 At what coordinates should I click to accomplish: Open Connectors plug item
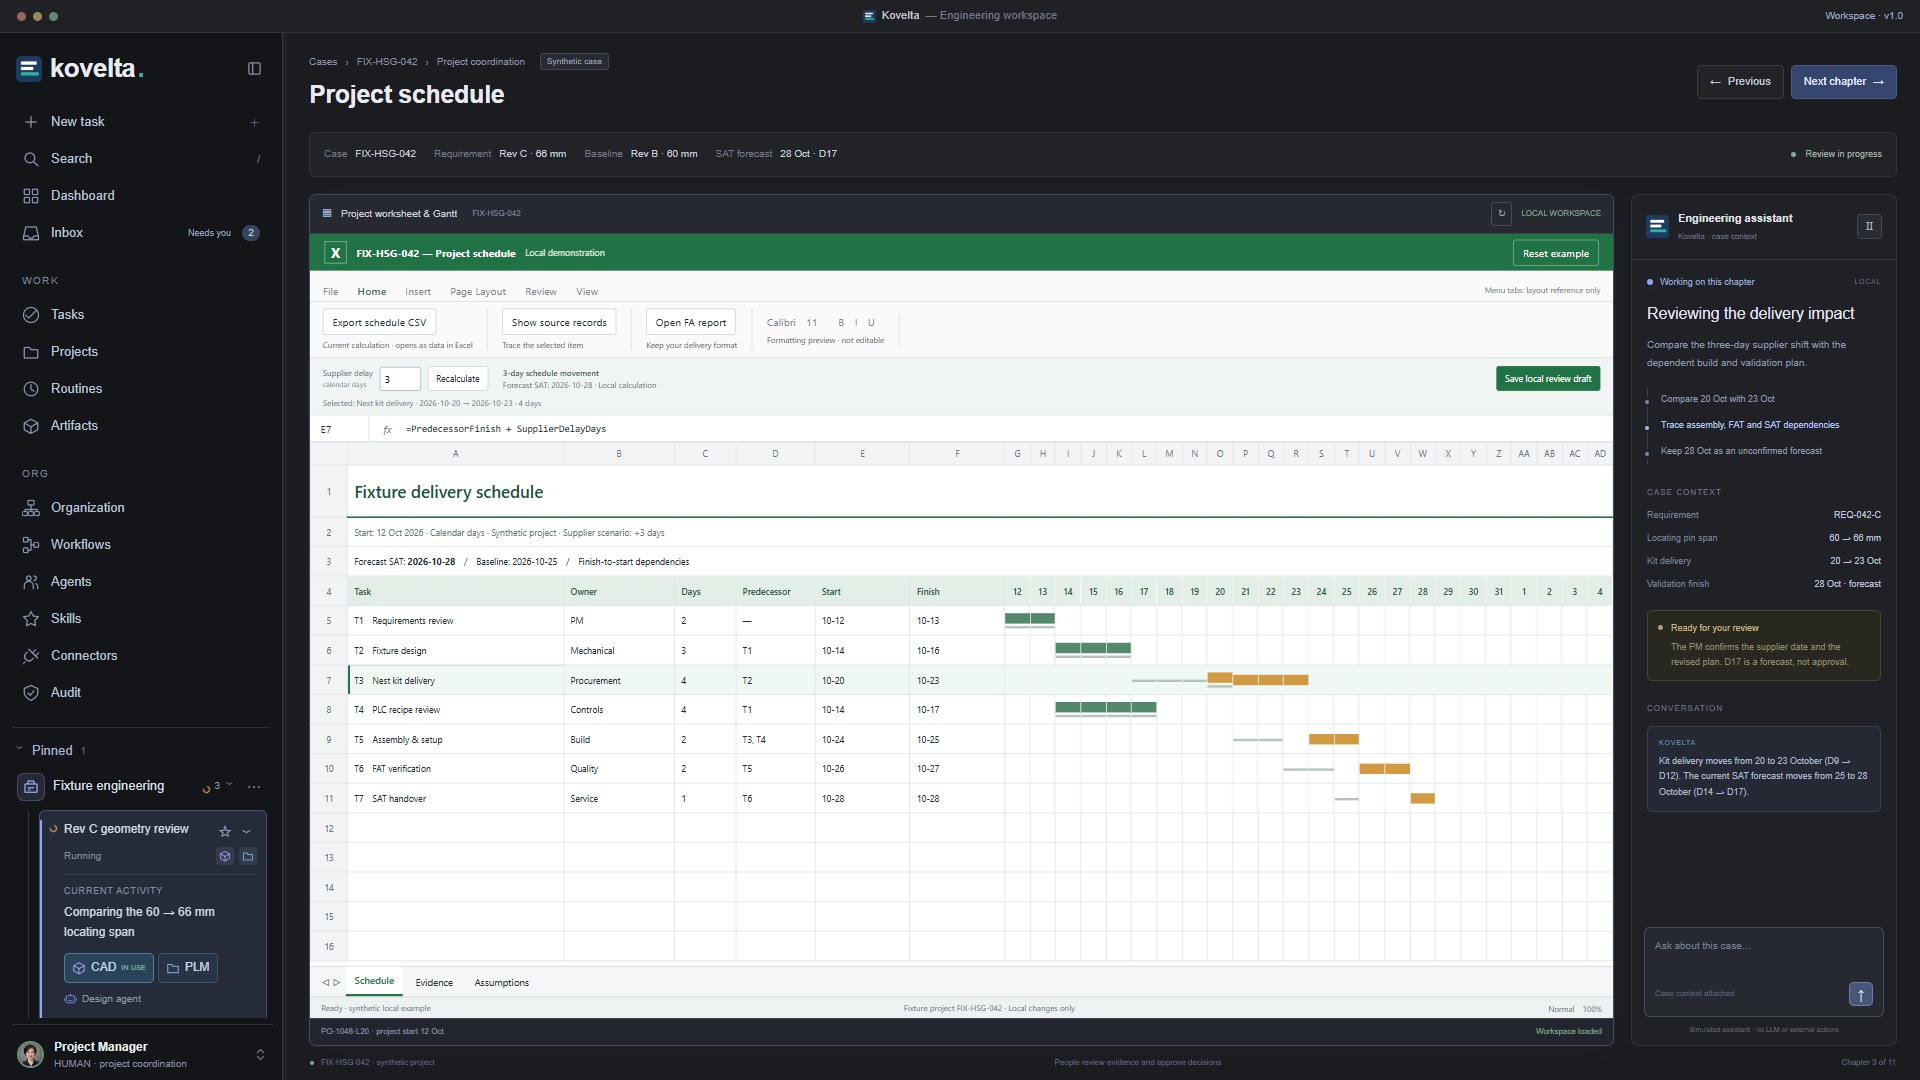pyautogui.click(x=140, y=656)
